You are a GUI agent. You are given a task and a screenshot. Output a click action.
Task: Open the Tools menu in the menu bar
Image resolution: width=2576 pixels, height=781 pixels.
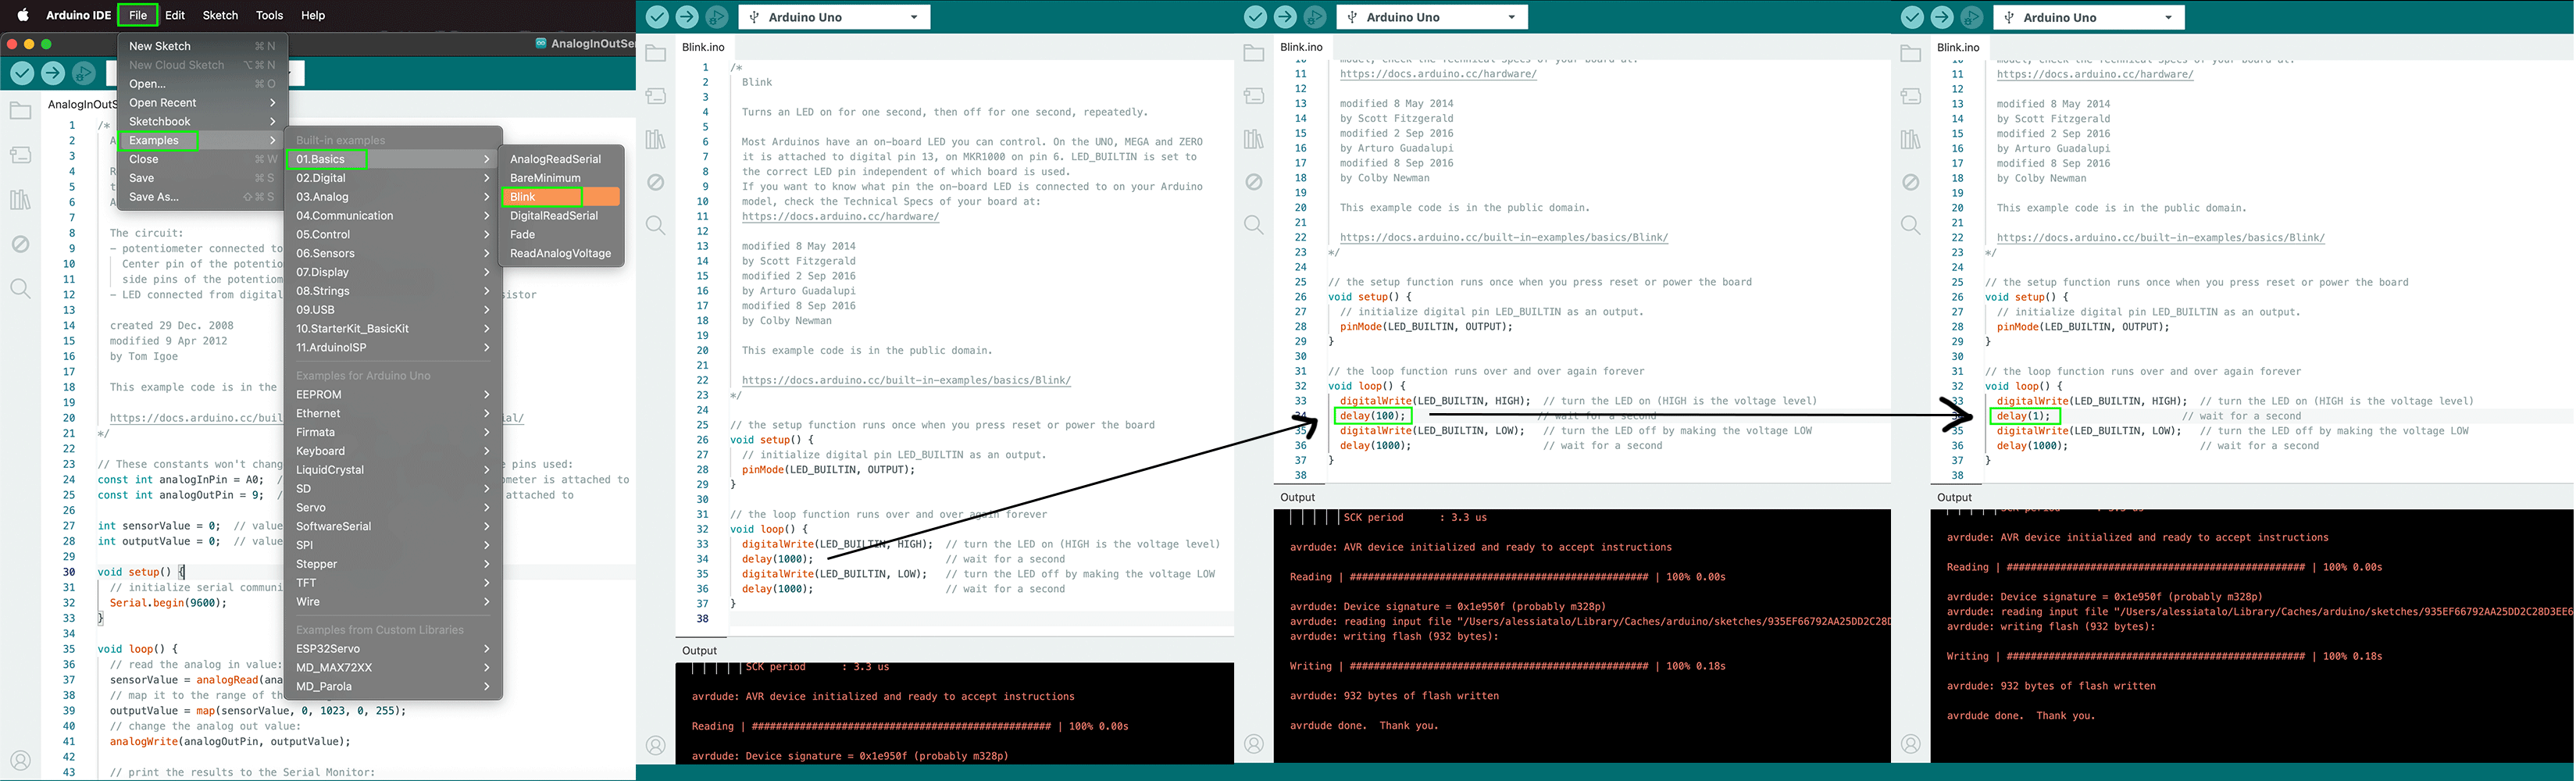coord(269,15)
